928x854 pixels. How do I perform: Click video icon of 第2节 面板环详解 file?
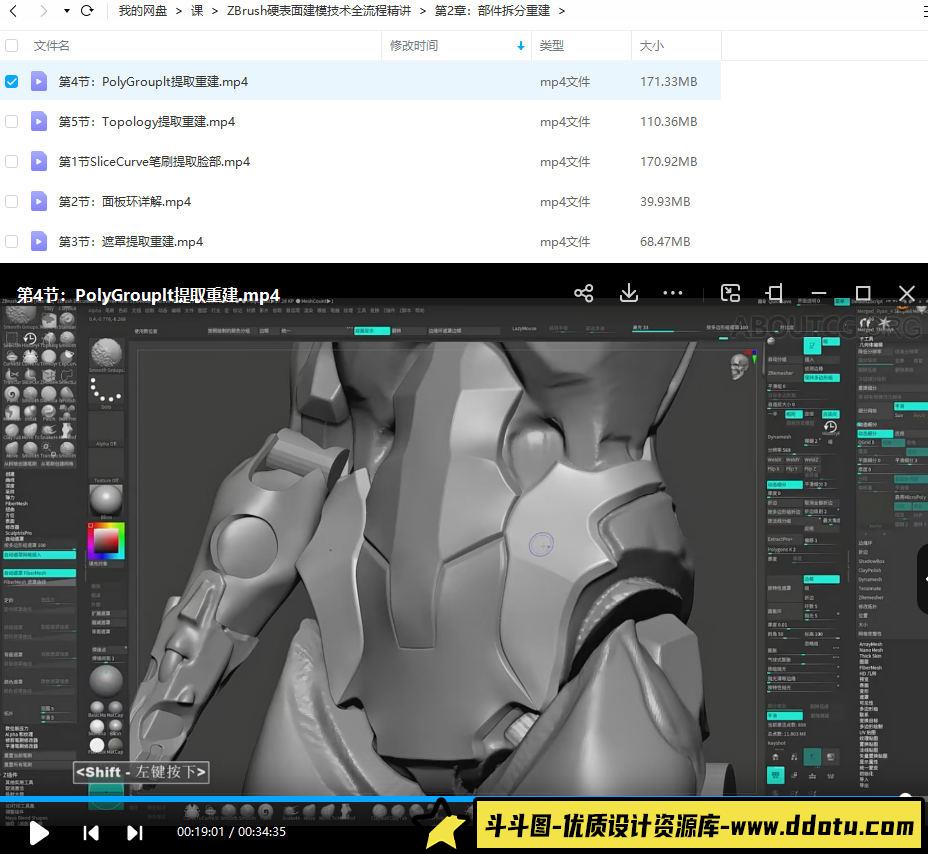(38, 201)
